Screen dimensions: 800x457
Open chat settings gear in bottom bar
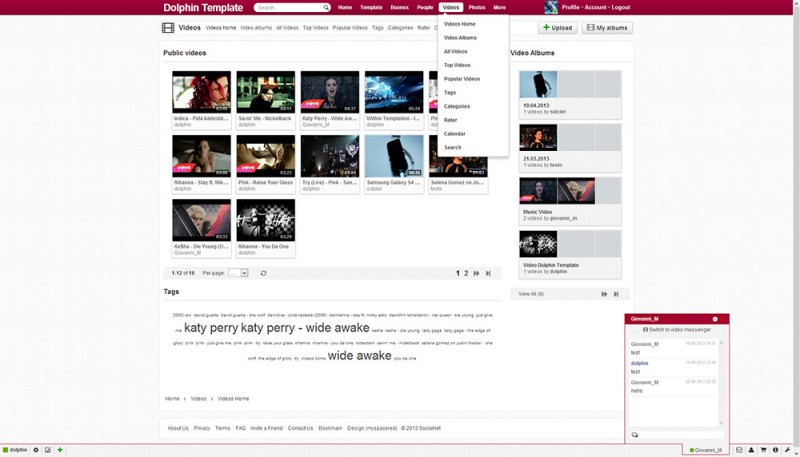pos(36,450)
